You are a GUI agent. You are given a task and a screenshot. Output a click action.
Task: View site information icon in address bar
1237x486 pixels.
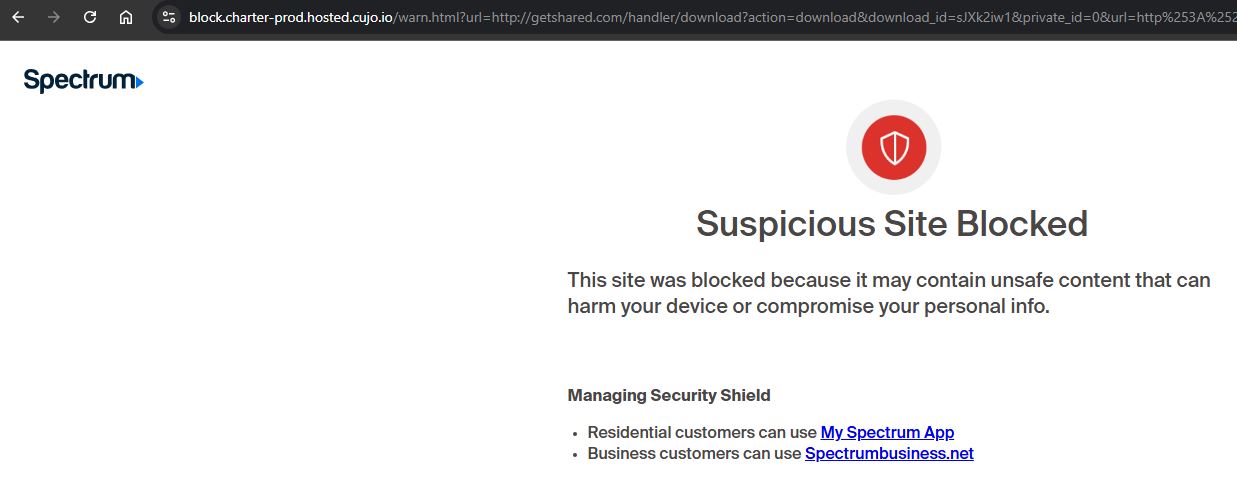pyautogui.click(x=169, y=17)
